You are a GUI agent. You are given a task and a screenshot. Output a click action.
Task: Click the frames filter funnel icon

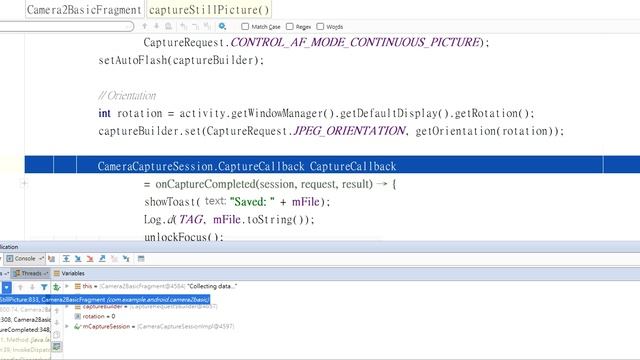(44, 287)
